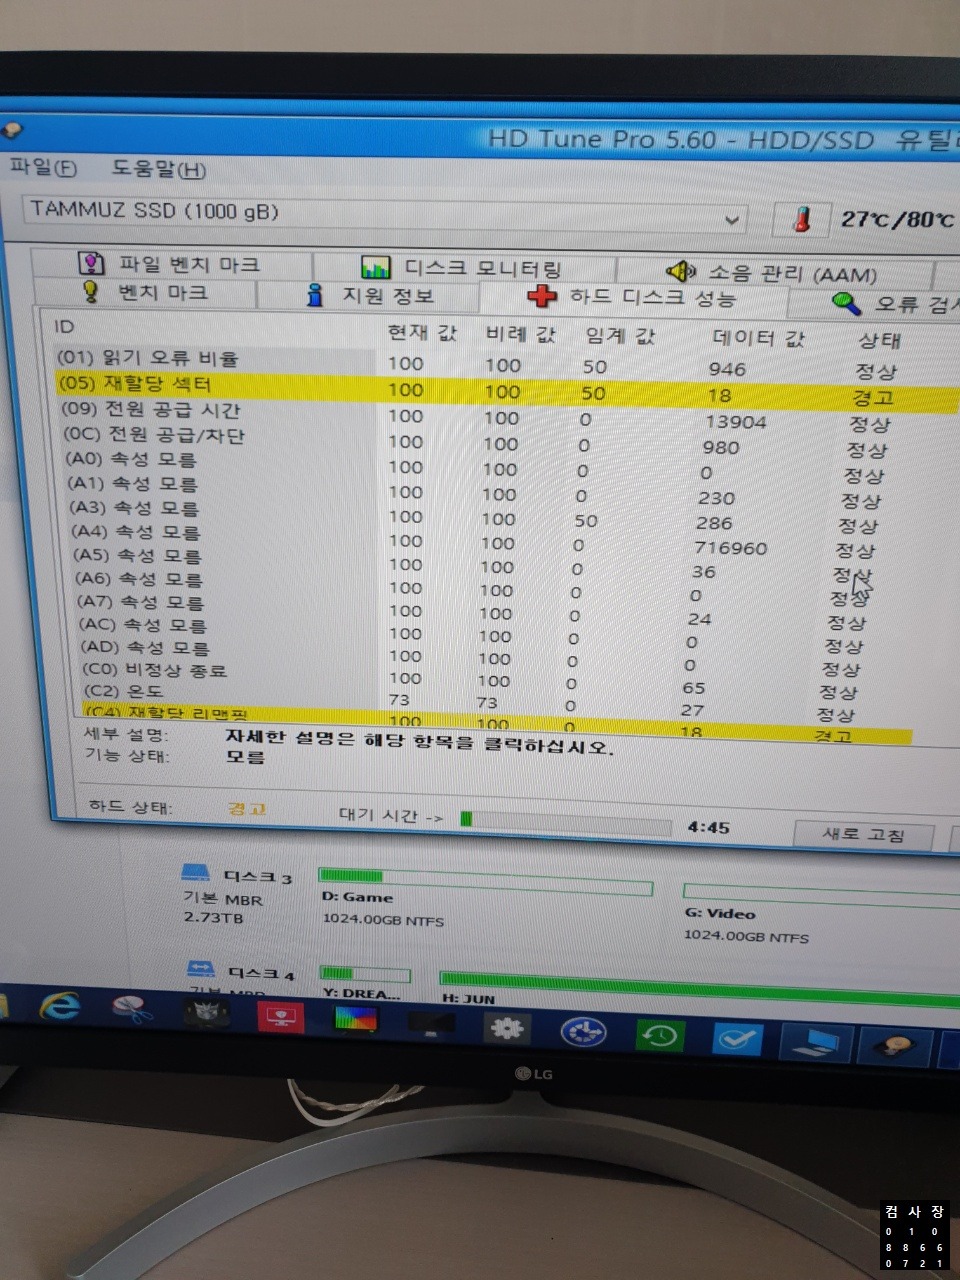Click the green bar chart monitoring icon
This screenshot has width=960, height=1280.
pyautogui.click(x=376, y=268)
